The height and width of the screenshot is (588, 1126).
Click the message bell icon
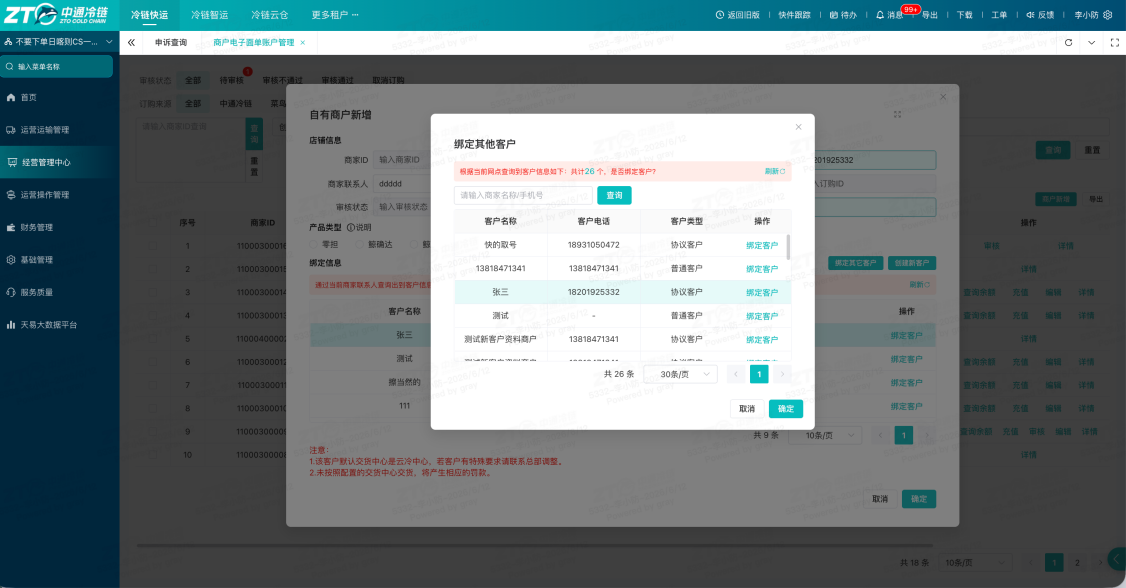click(x=880, y=15)
